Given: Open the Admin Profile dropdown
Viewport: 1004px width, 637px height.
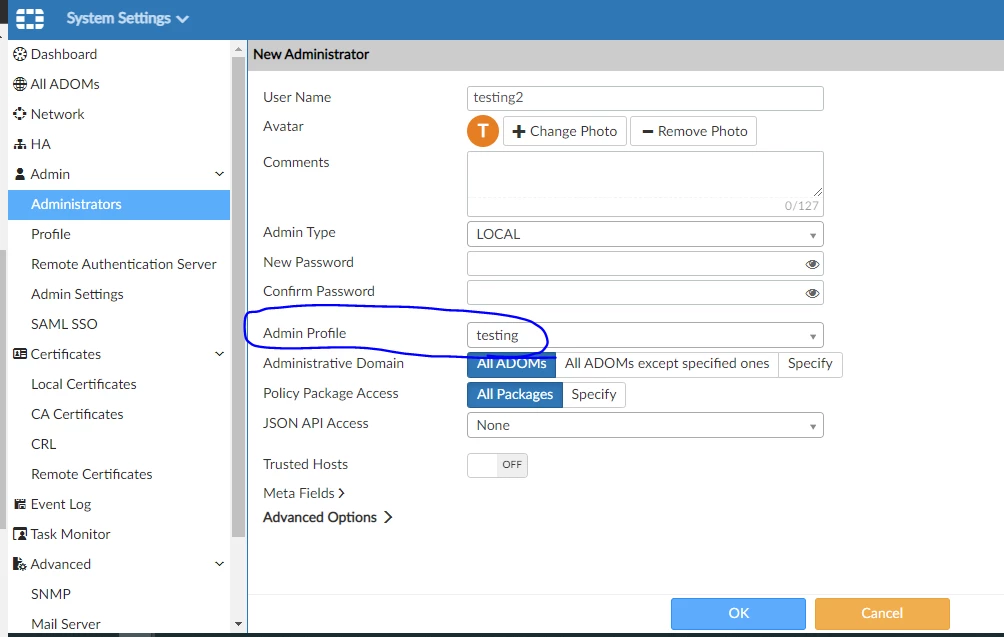Looking at the screenshot, I should [645, 335].
